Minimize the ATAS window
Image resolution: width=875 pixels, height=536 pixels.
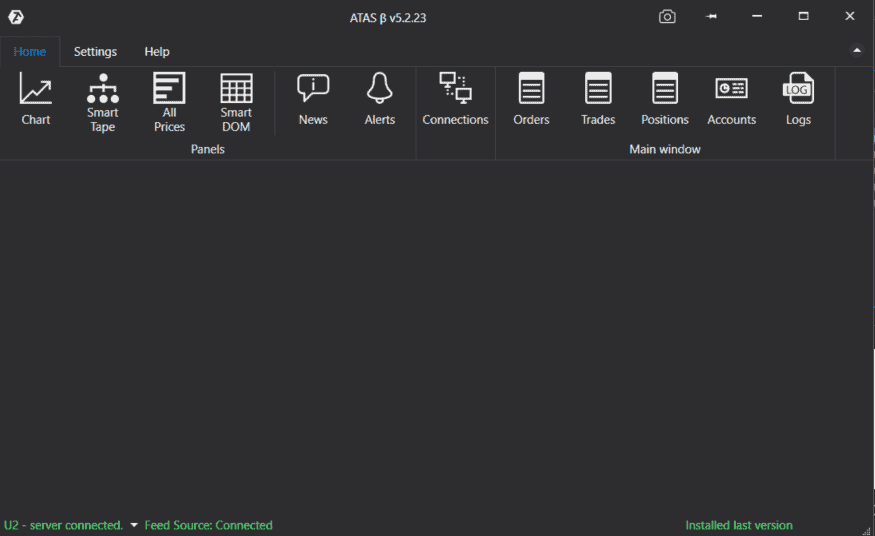tap(757, 16)
